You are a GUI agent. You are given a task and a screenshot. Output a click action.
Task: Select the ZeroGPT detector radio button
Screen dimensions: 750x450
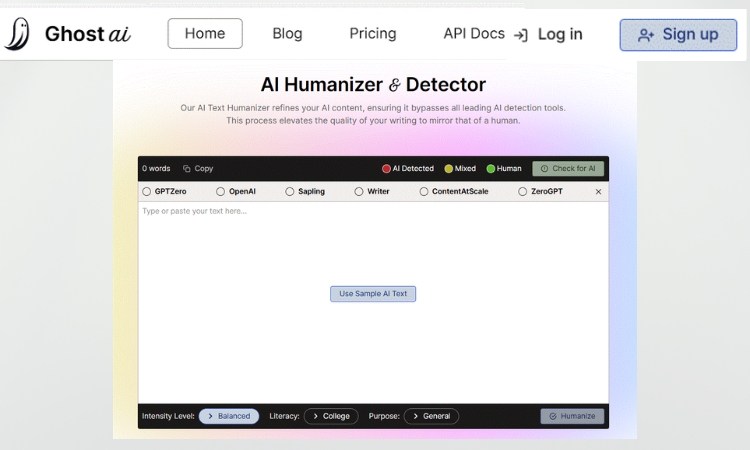[x=523, y=191]
